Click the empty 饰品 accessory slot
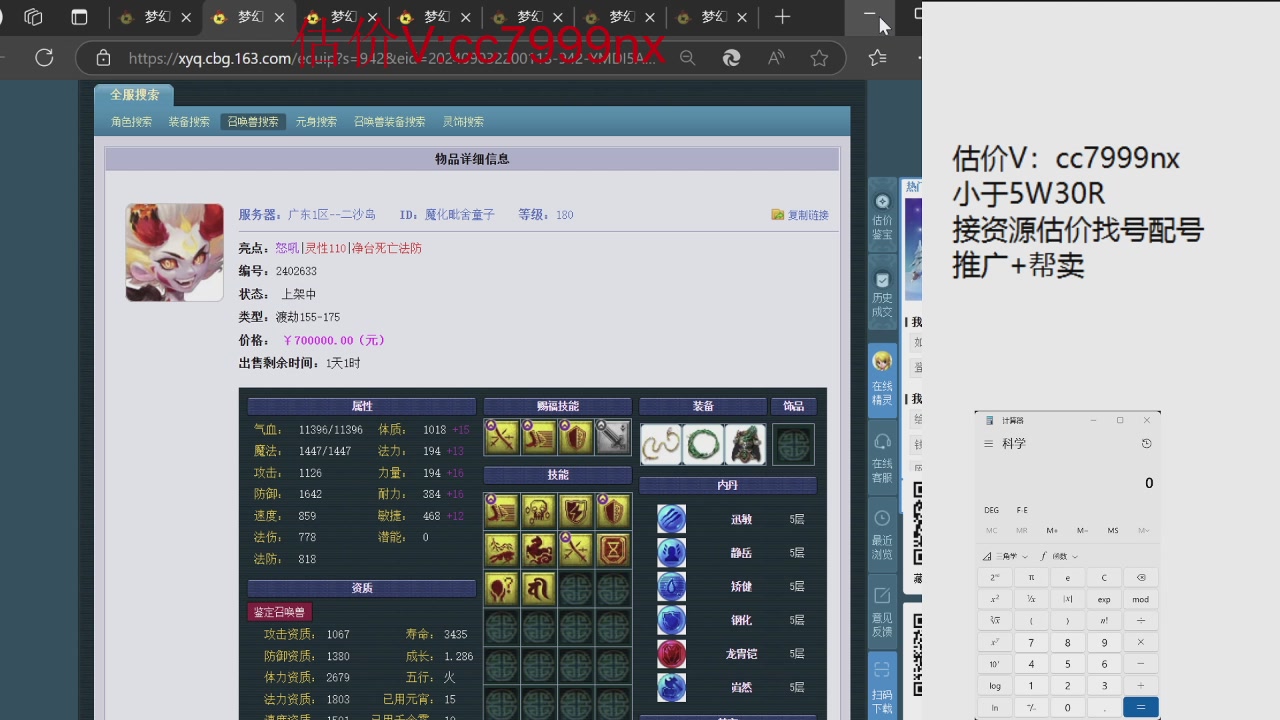 [793, 444]
